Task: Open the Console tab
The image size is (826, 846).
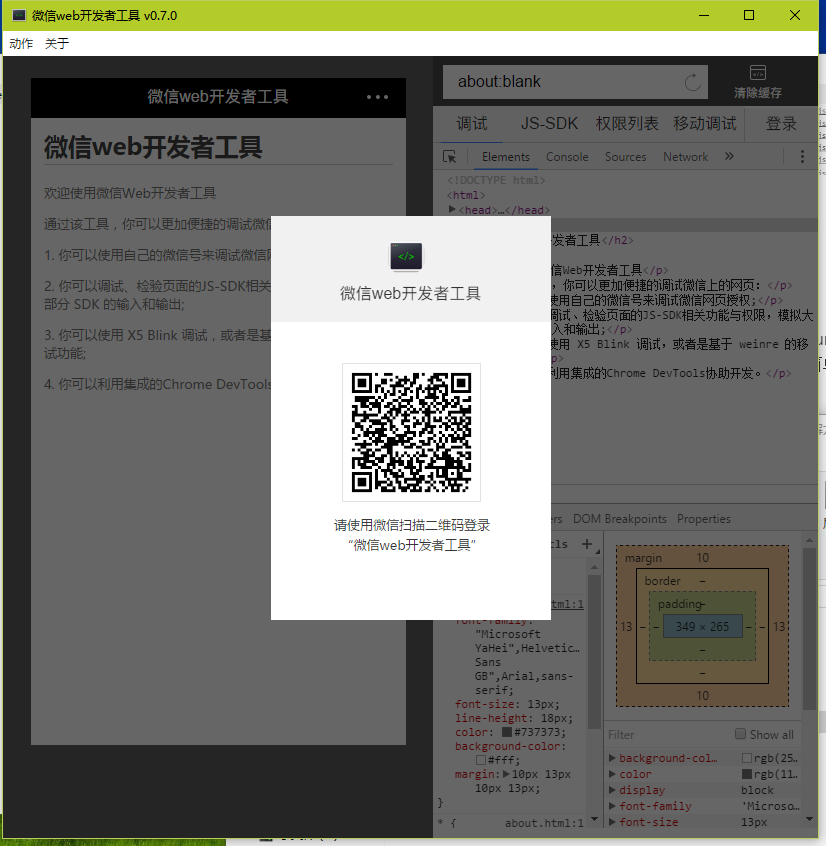Action: click(x=567, y=157)
